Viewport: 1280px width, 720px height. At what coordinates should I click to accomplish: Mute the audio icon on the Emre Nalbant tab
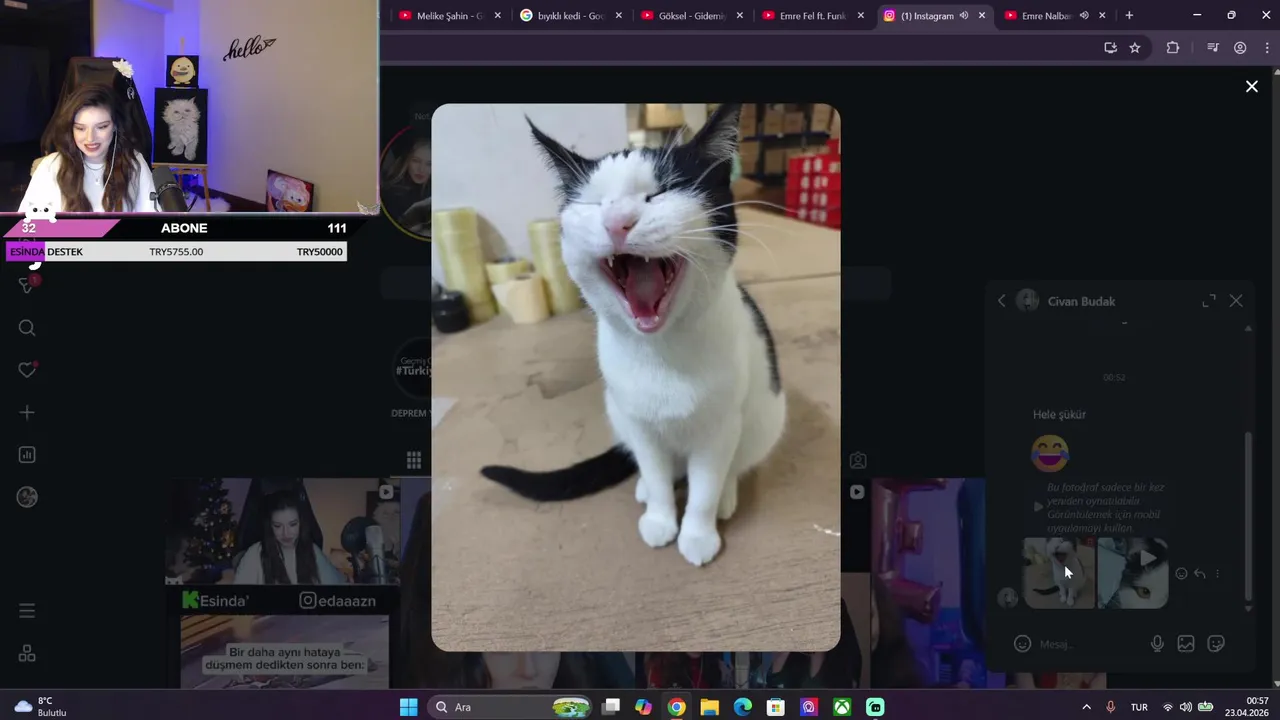pyautogui.click(x=1083, y=15)
